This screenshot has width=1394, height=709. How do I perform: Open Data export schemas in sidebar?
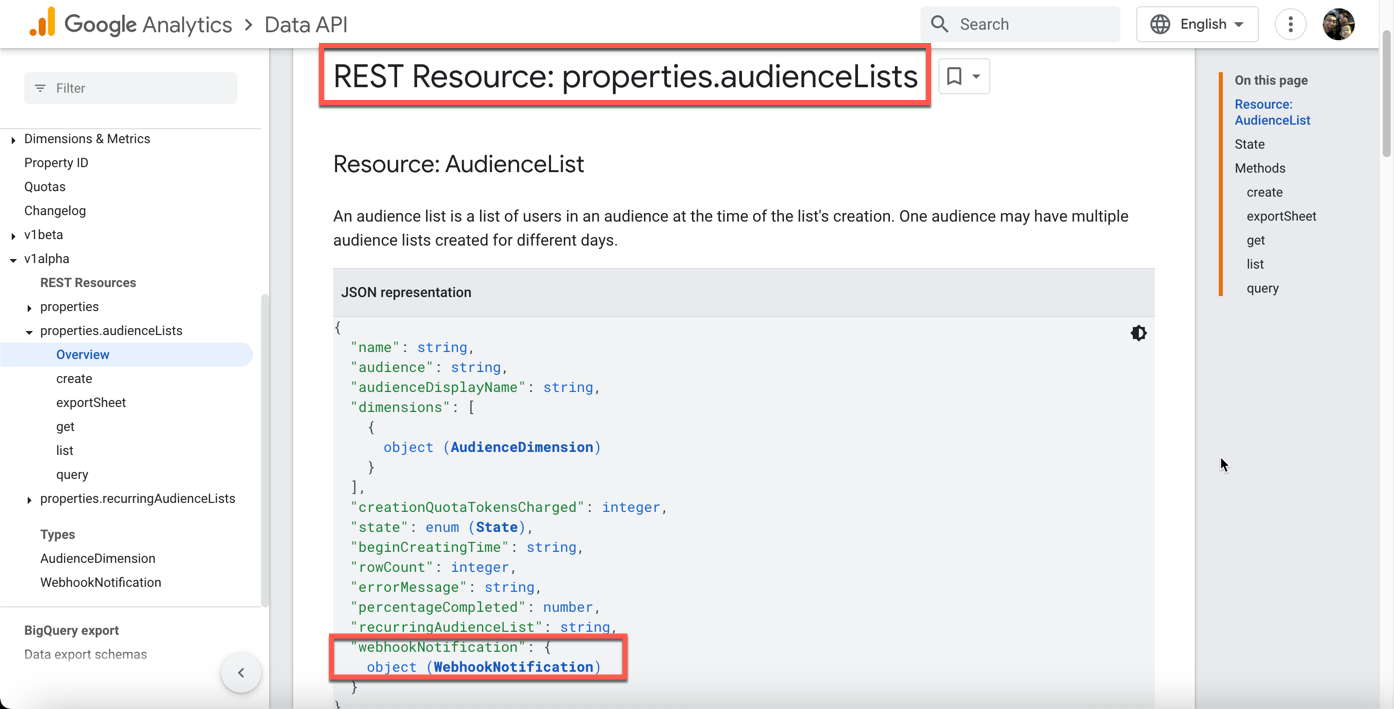coord(85,654)
